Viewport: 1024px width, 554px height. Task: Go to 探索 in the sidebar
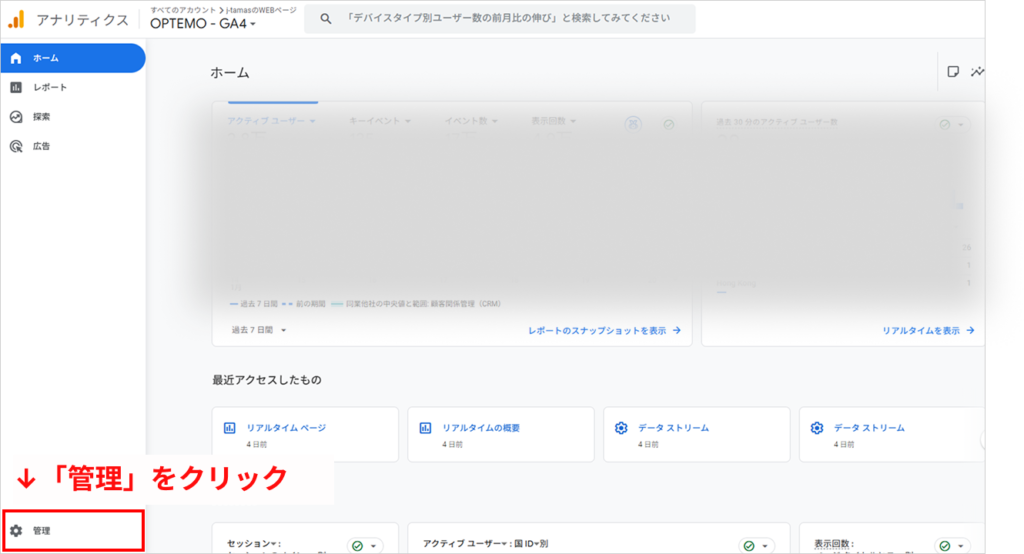point(72,117)
